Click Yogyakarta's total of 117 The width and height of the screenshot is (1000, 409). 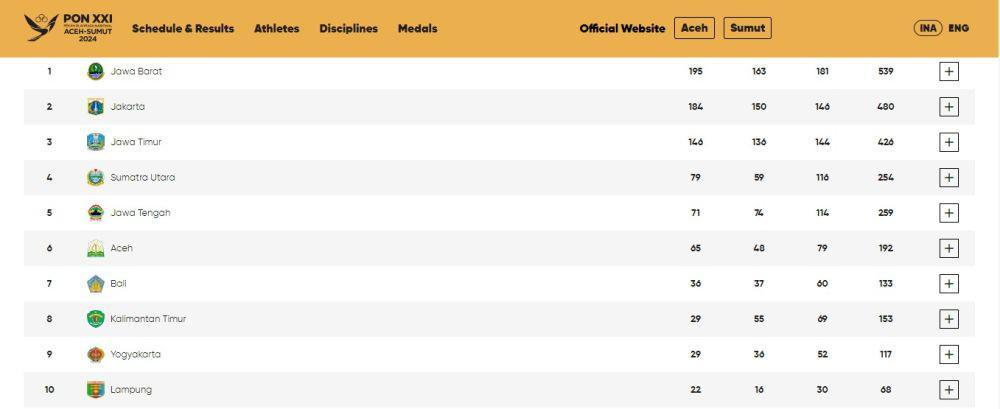(885, 354)
